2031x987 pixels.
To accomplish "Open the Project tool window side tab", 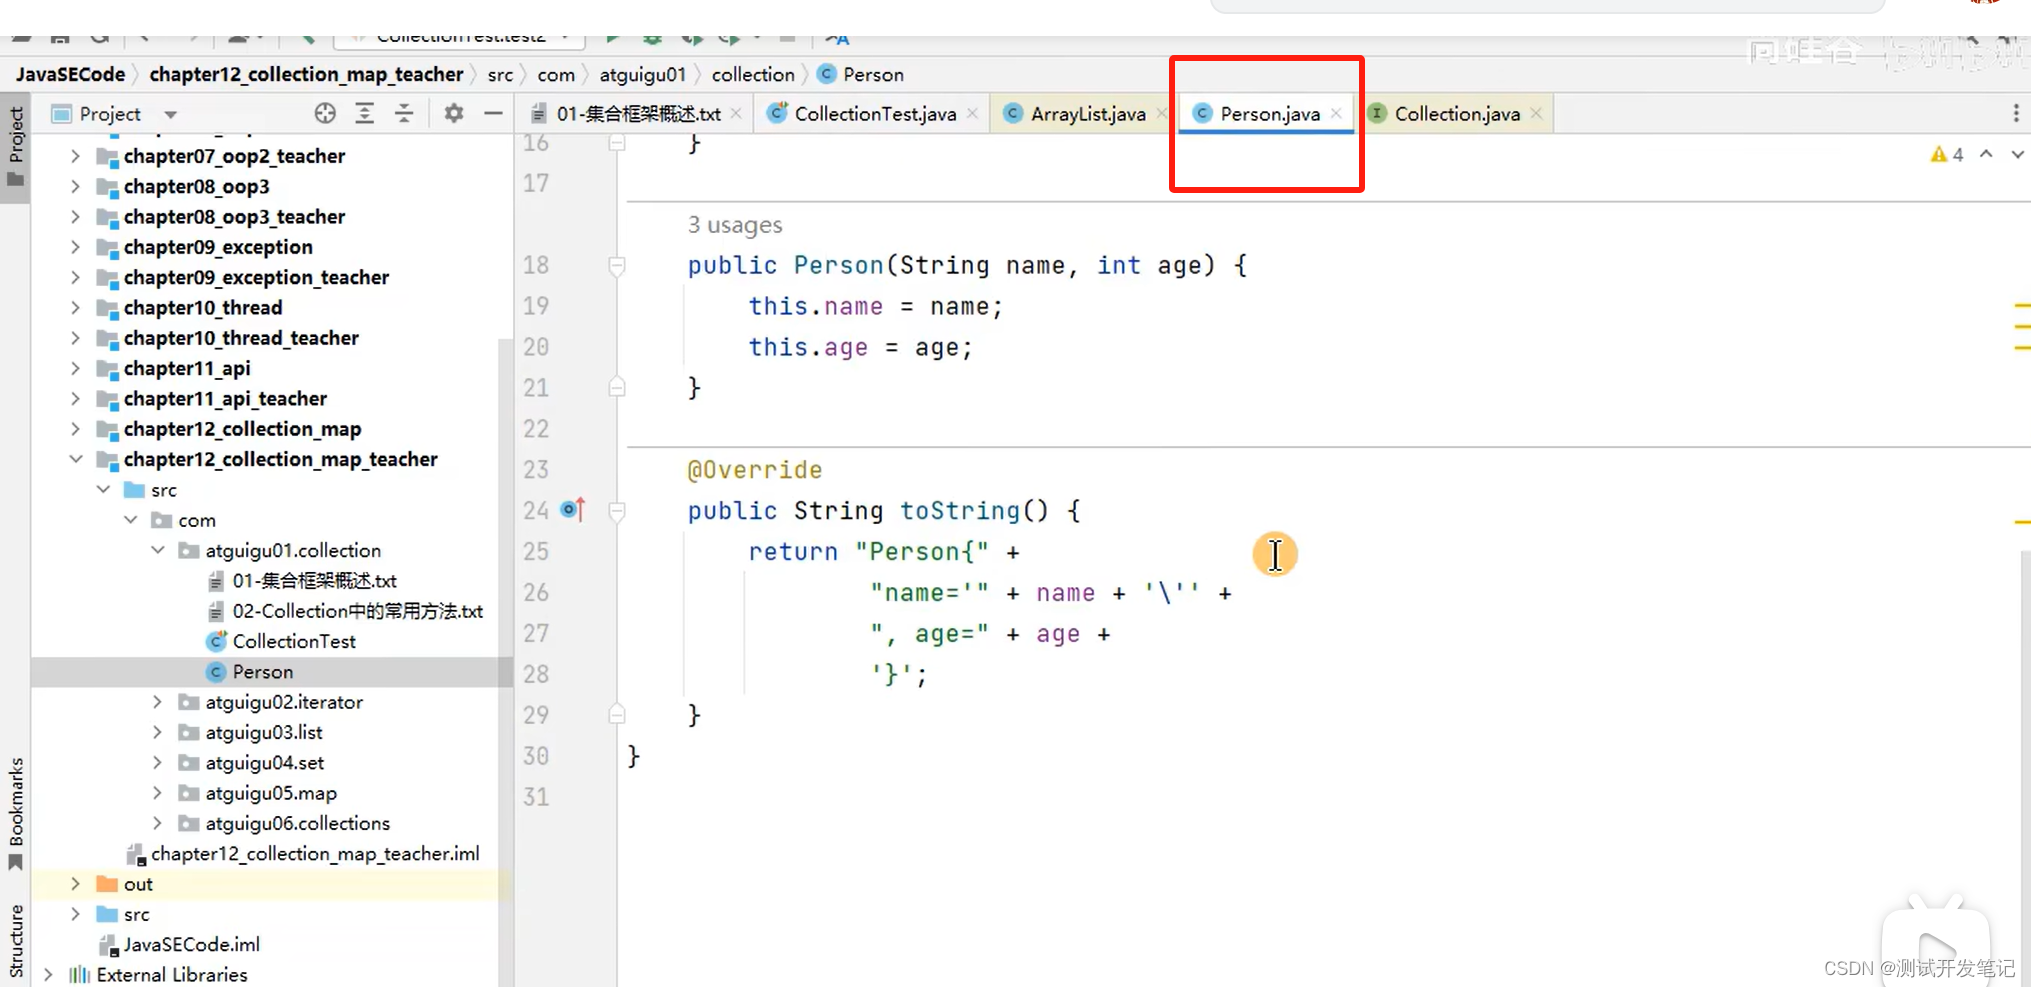I will click(x=15, y=147).
